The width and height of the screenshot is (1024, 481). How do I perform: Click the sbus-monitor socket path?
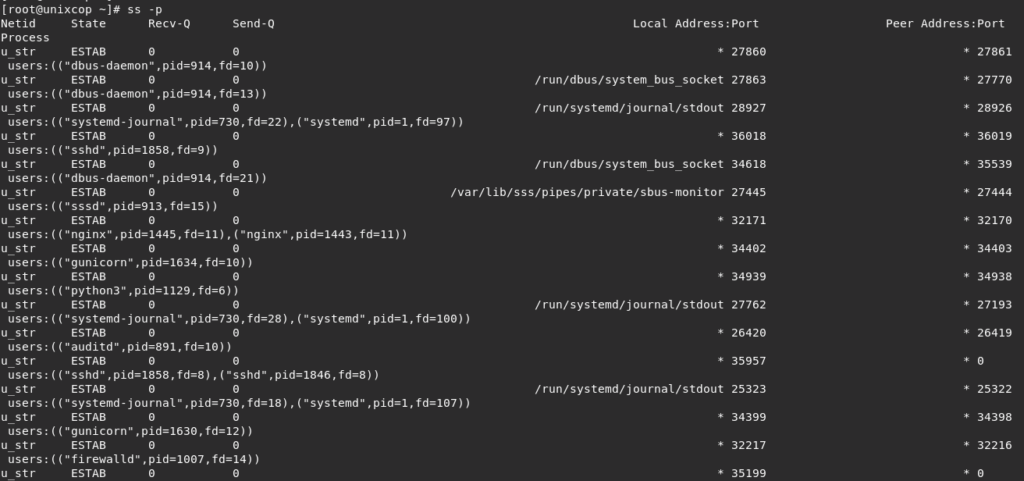[587, 192]
